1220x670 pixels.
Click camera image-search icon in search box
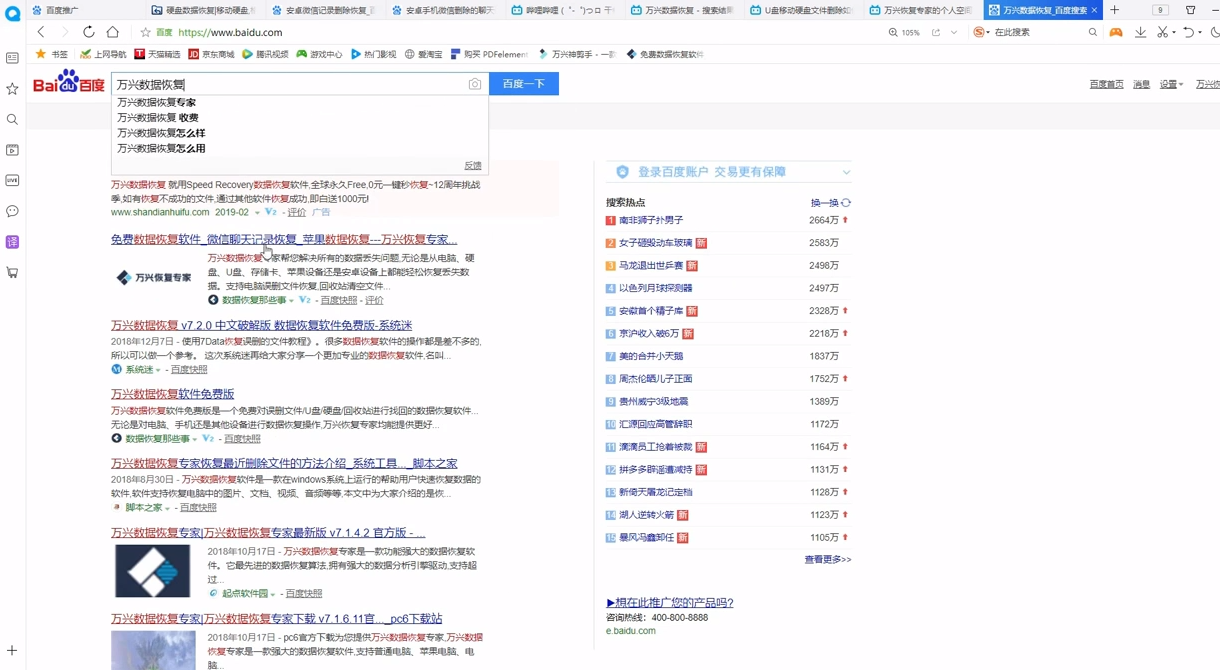pos(475,84)
